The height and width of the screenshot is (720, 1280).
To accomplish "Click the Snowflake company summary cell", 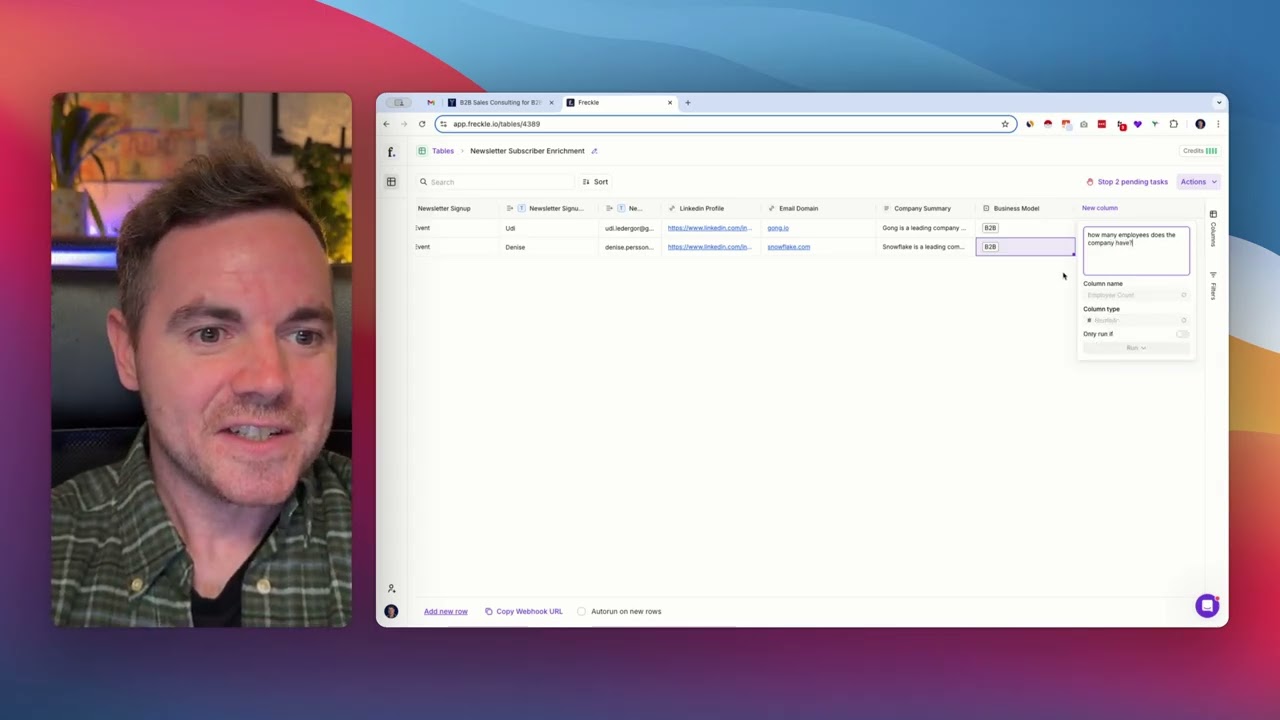I will (x=925, y=247).
